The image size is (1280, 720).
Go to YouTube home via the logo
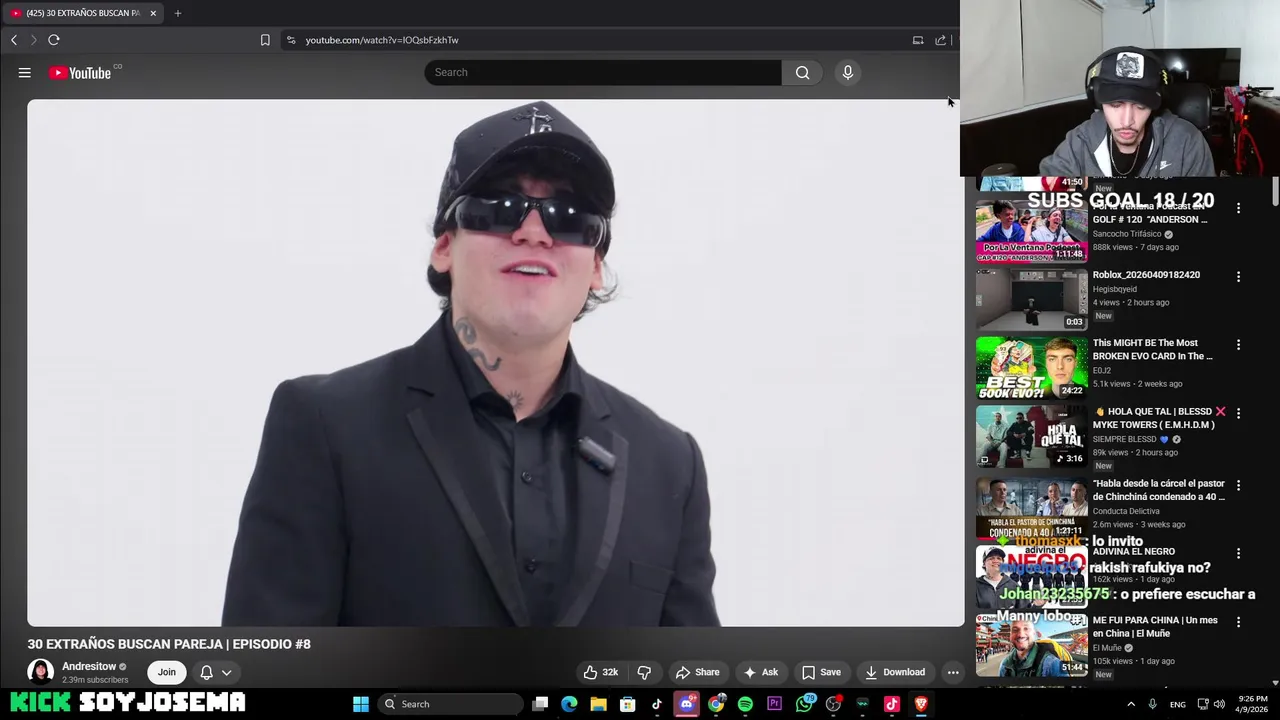(x=79, y=73)
